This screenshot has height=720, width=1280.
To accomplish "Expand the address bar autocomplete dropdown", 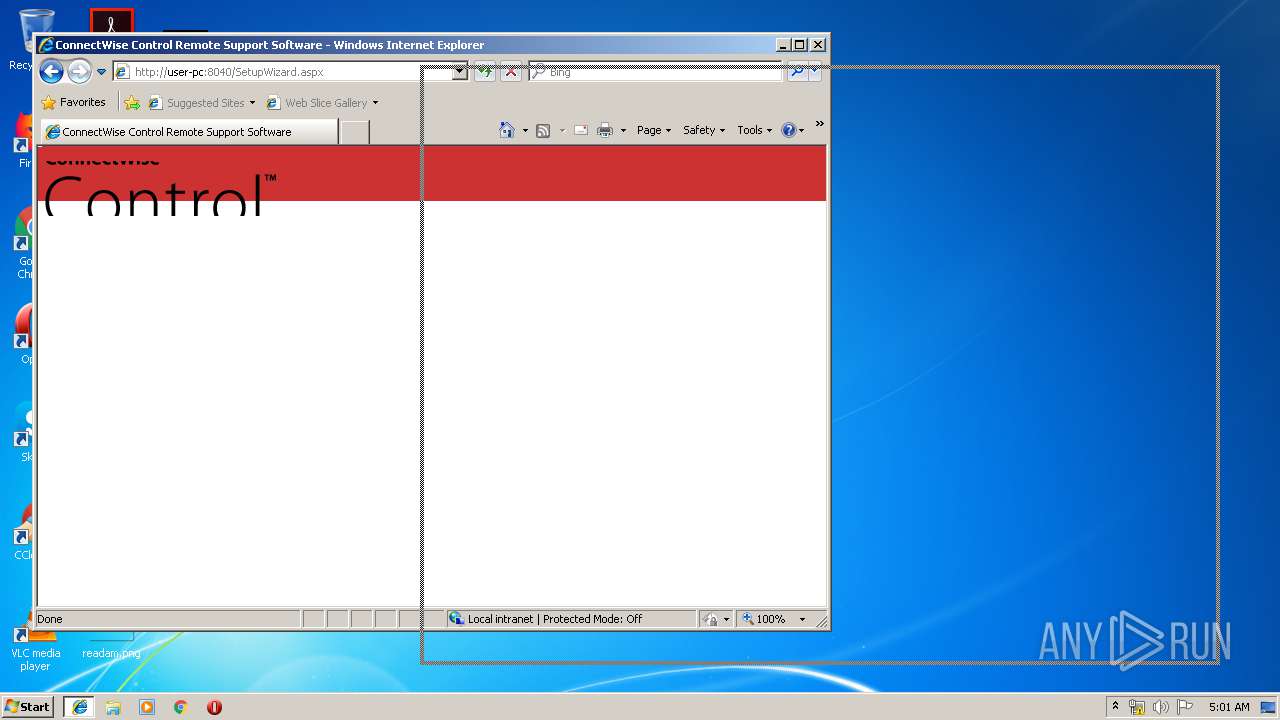I will (460, 72).
